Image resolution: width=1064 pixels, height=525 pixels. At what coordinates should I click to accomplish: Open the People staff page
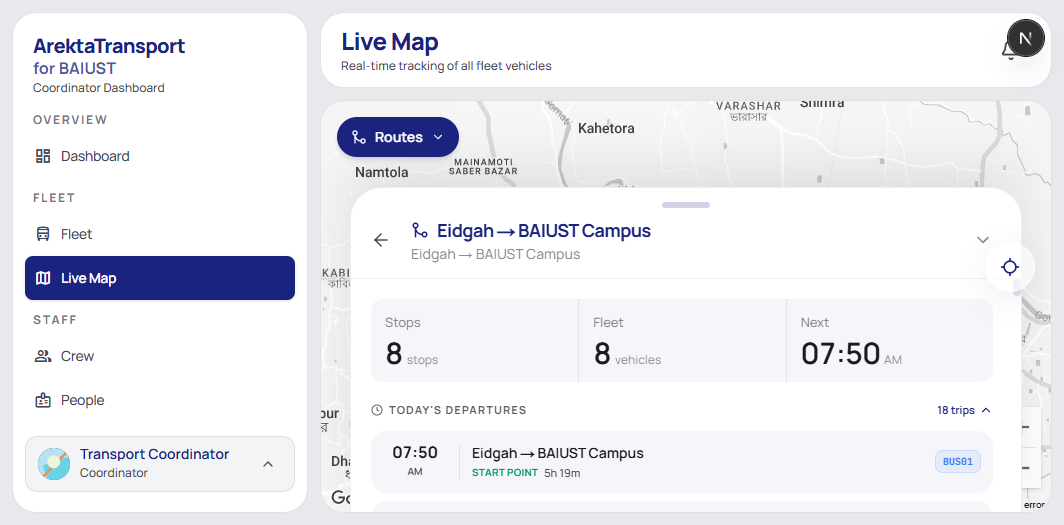coord(159,400)
